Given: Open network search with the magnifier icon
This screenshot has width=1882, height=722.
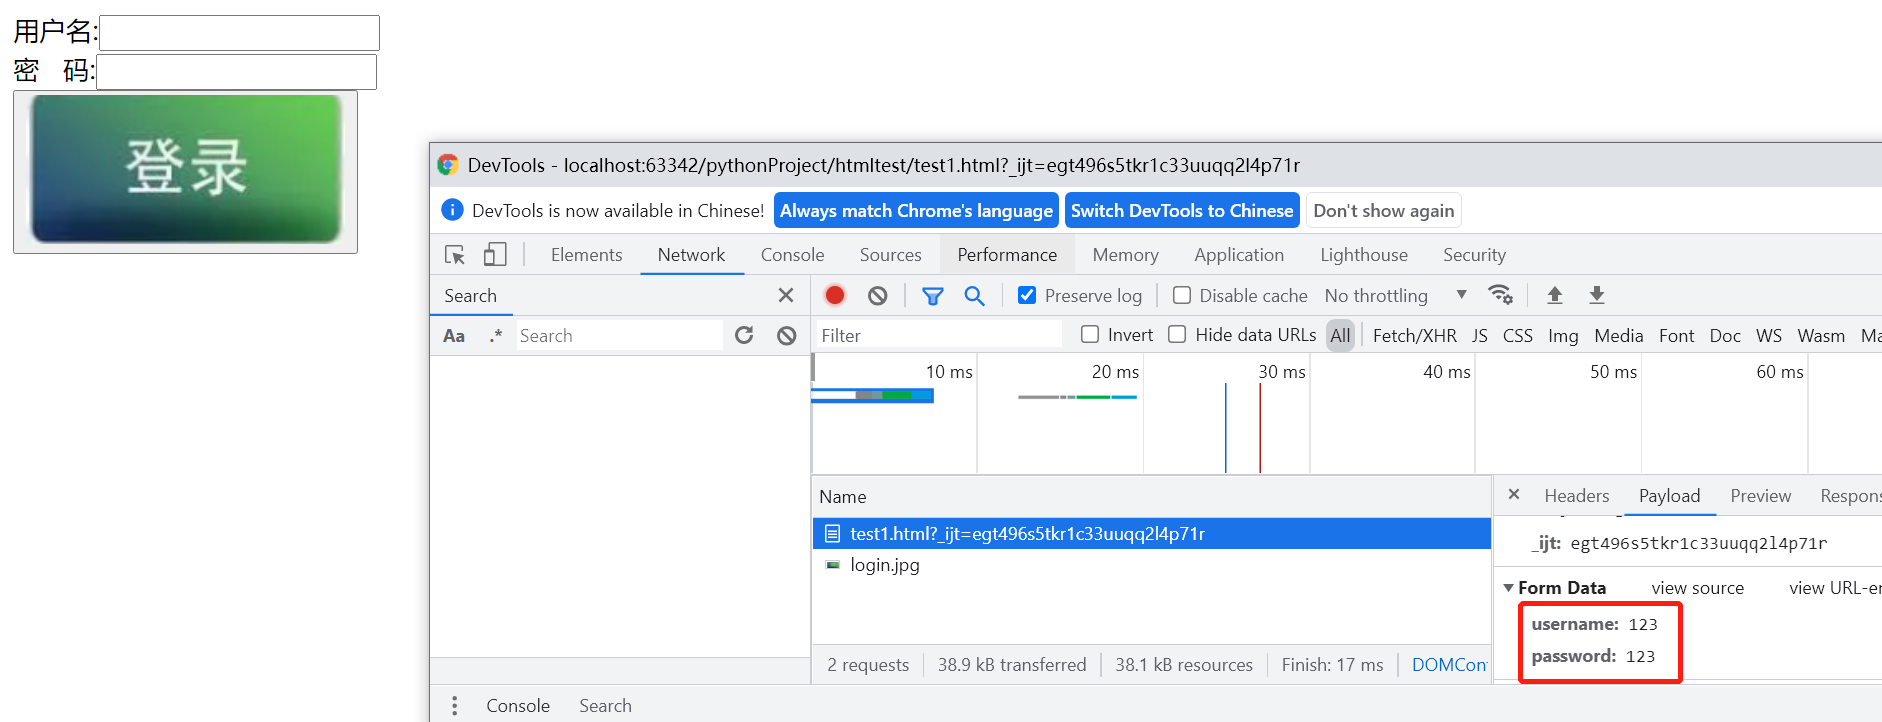Looking at the screenshot, I should [975, 296].
